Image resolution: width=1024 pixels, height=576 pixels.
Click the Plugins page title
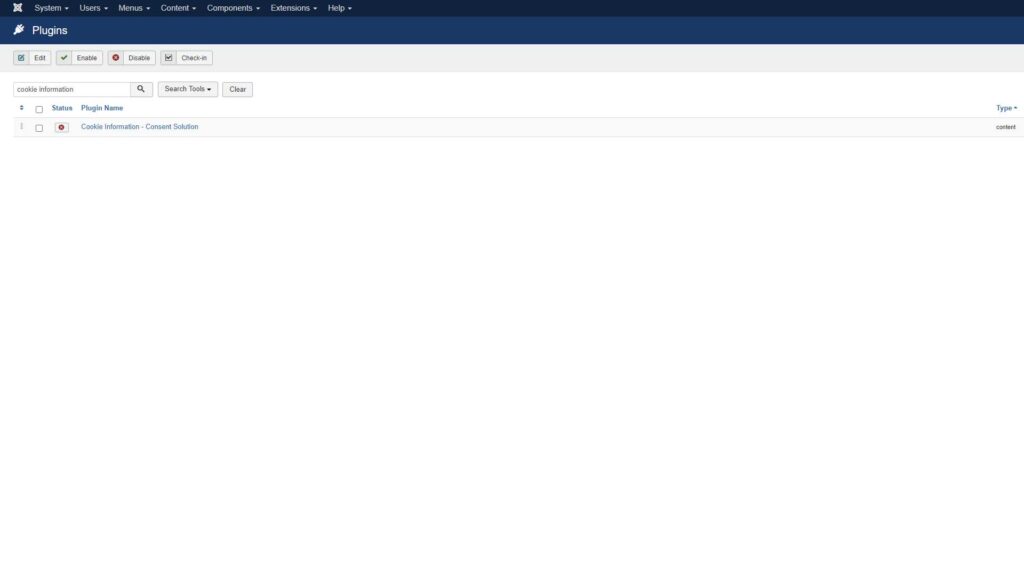tap(50, 30)
